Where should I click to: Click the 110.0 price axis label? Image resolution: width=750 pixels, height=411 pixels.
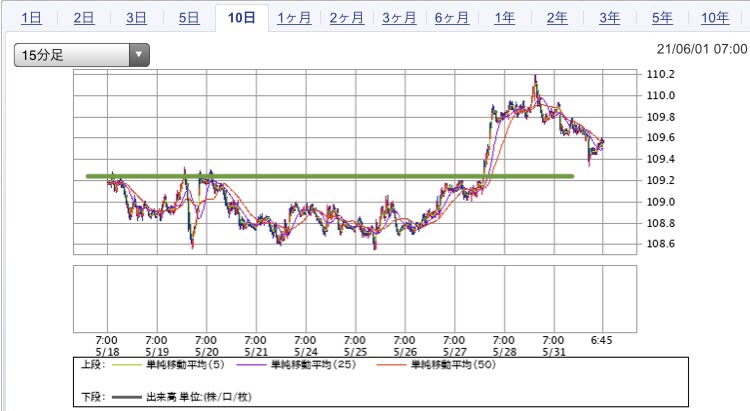pyautogui.click(x=661, y=96)
